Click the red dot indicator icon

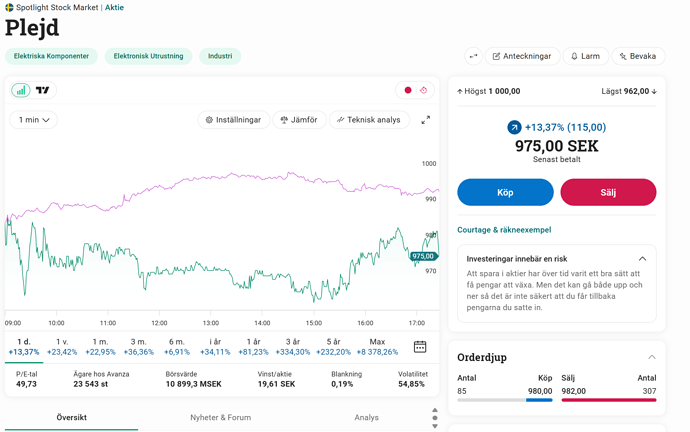click(408, 90)
